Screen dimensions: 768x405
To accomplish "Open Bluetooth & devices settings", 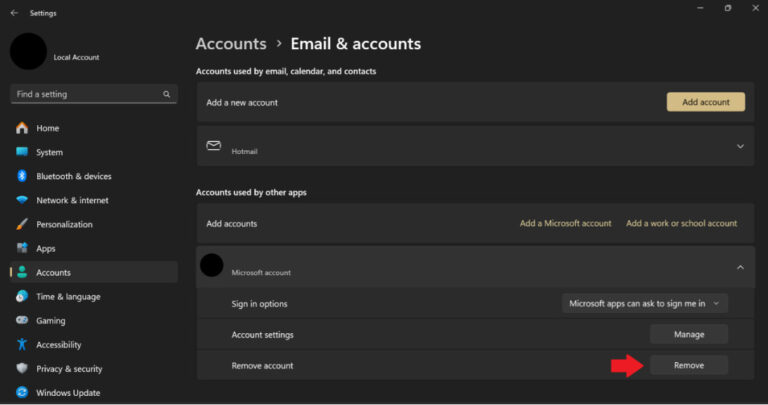I will point(94,176).
